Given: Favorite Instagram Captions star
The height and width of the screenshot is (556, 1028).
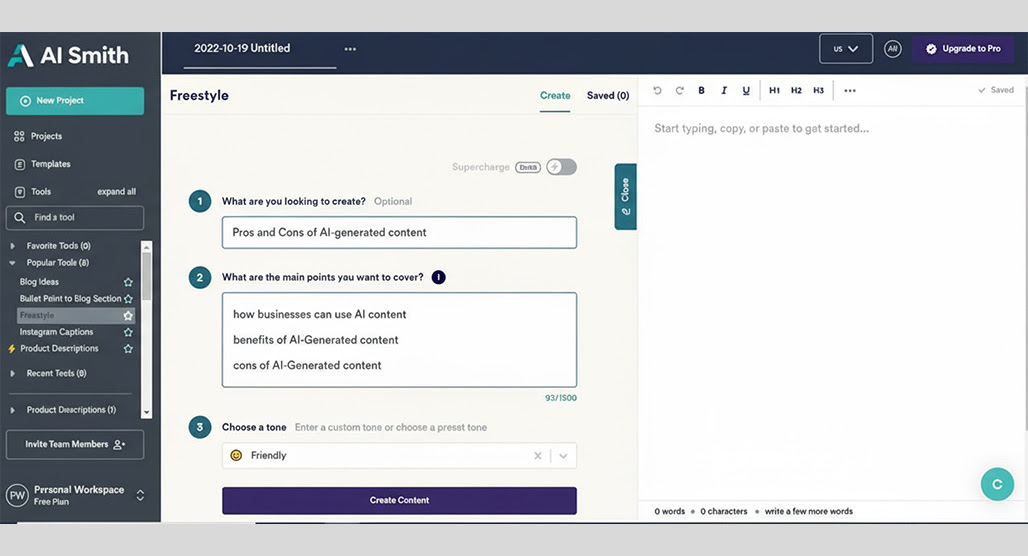Looking at the screenshot, I should (128, 332).
